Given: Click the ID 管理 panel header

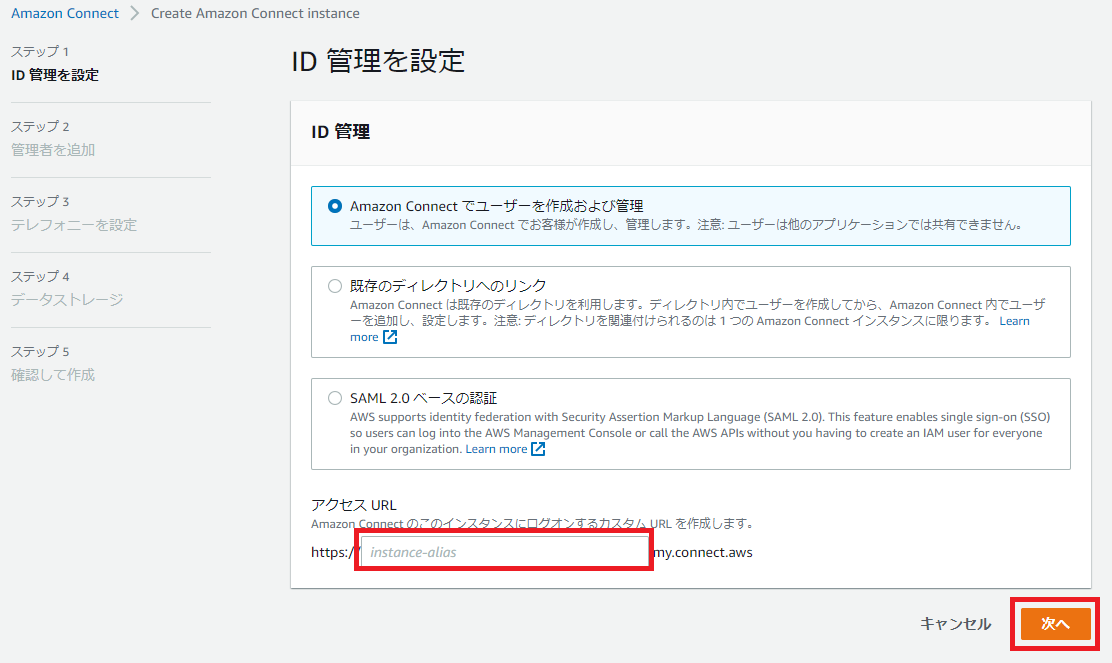Looking at the screenshot, I should point(340,132).
